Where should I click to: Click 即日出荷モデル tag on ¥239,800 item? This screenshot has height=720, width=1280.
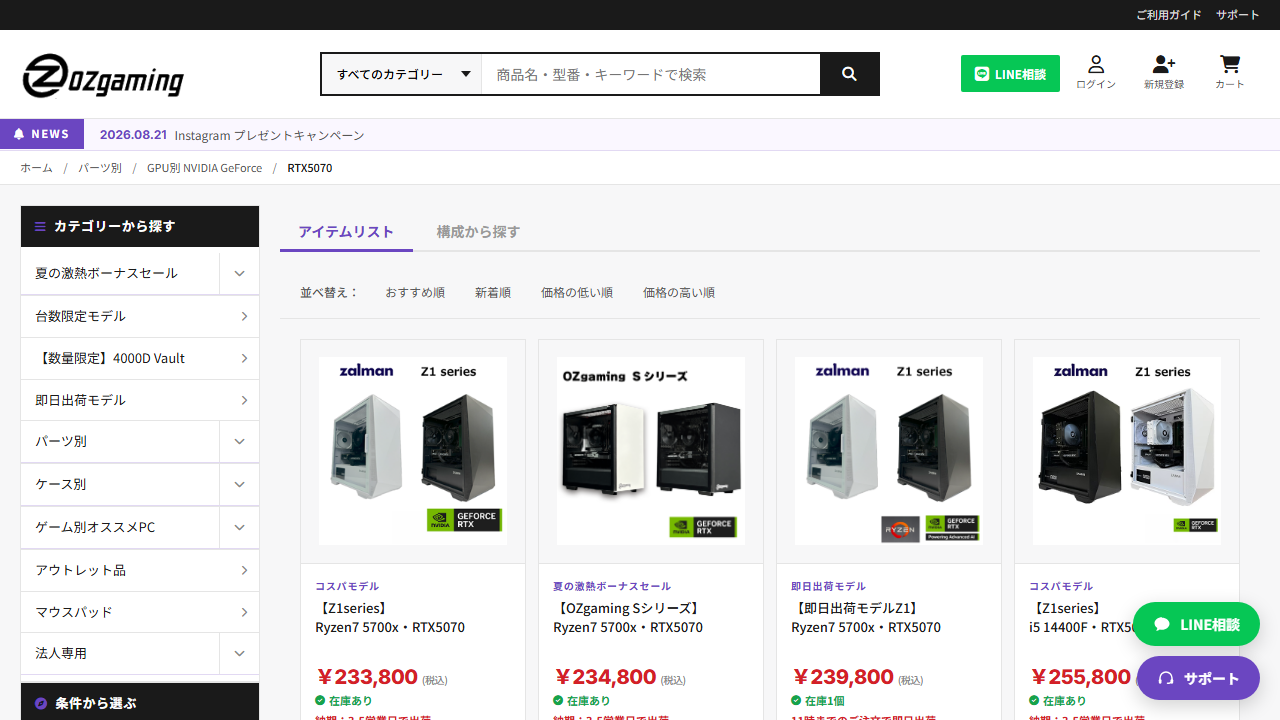(x=828, y=586)
